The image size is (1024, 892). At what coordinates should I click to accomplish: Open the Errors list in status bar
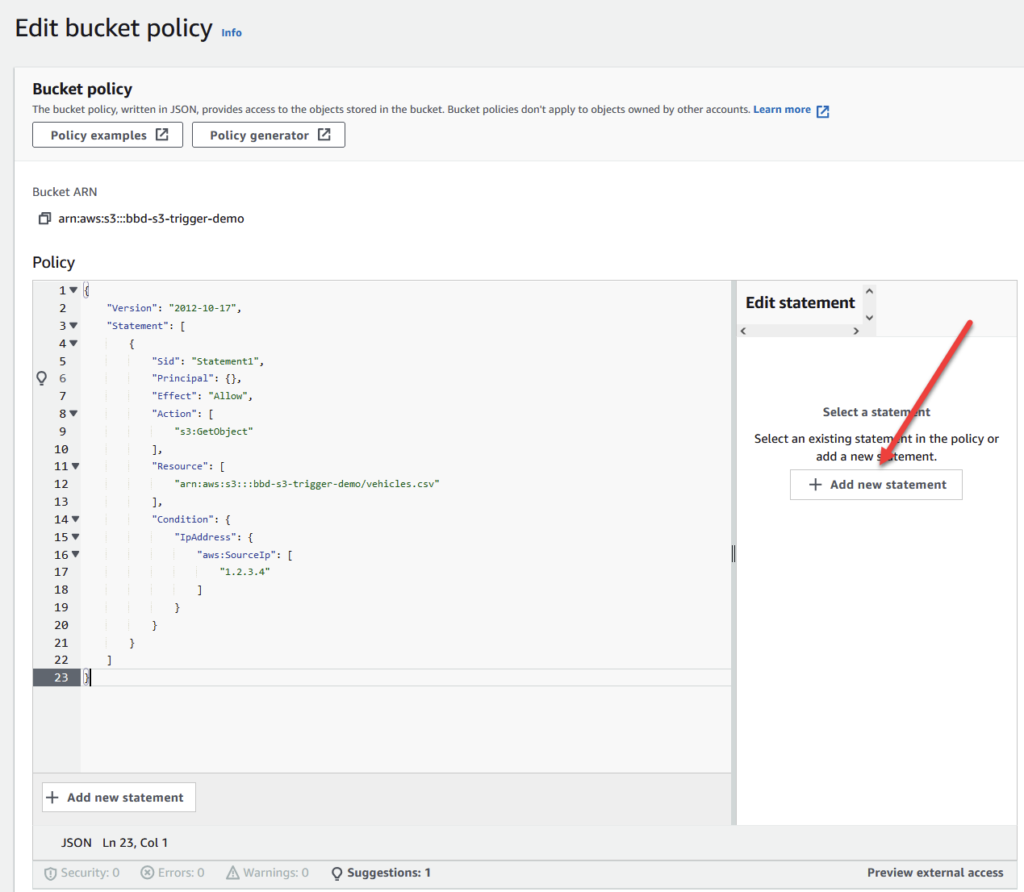click(x=172, y=873)
